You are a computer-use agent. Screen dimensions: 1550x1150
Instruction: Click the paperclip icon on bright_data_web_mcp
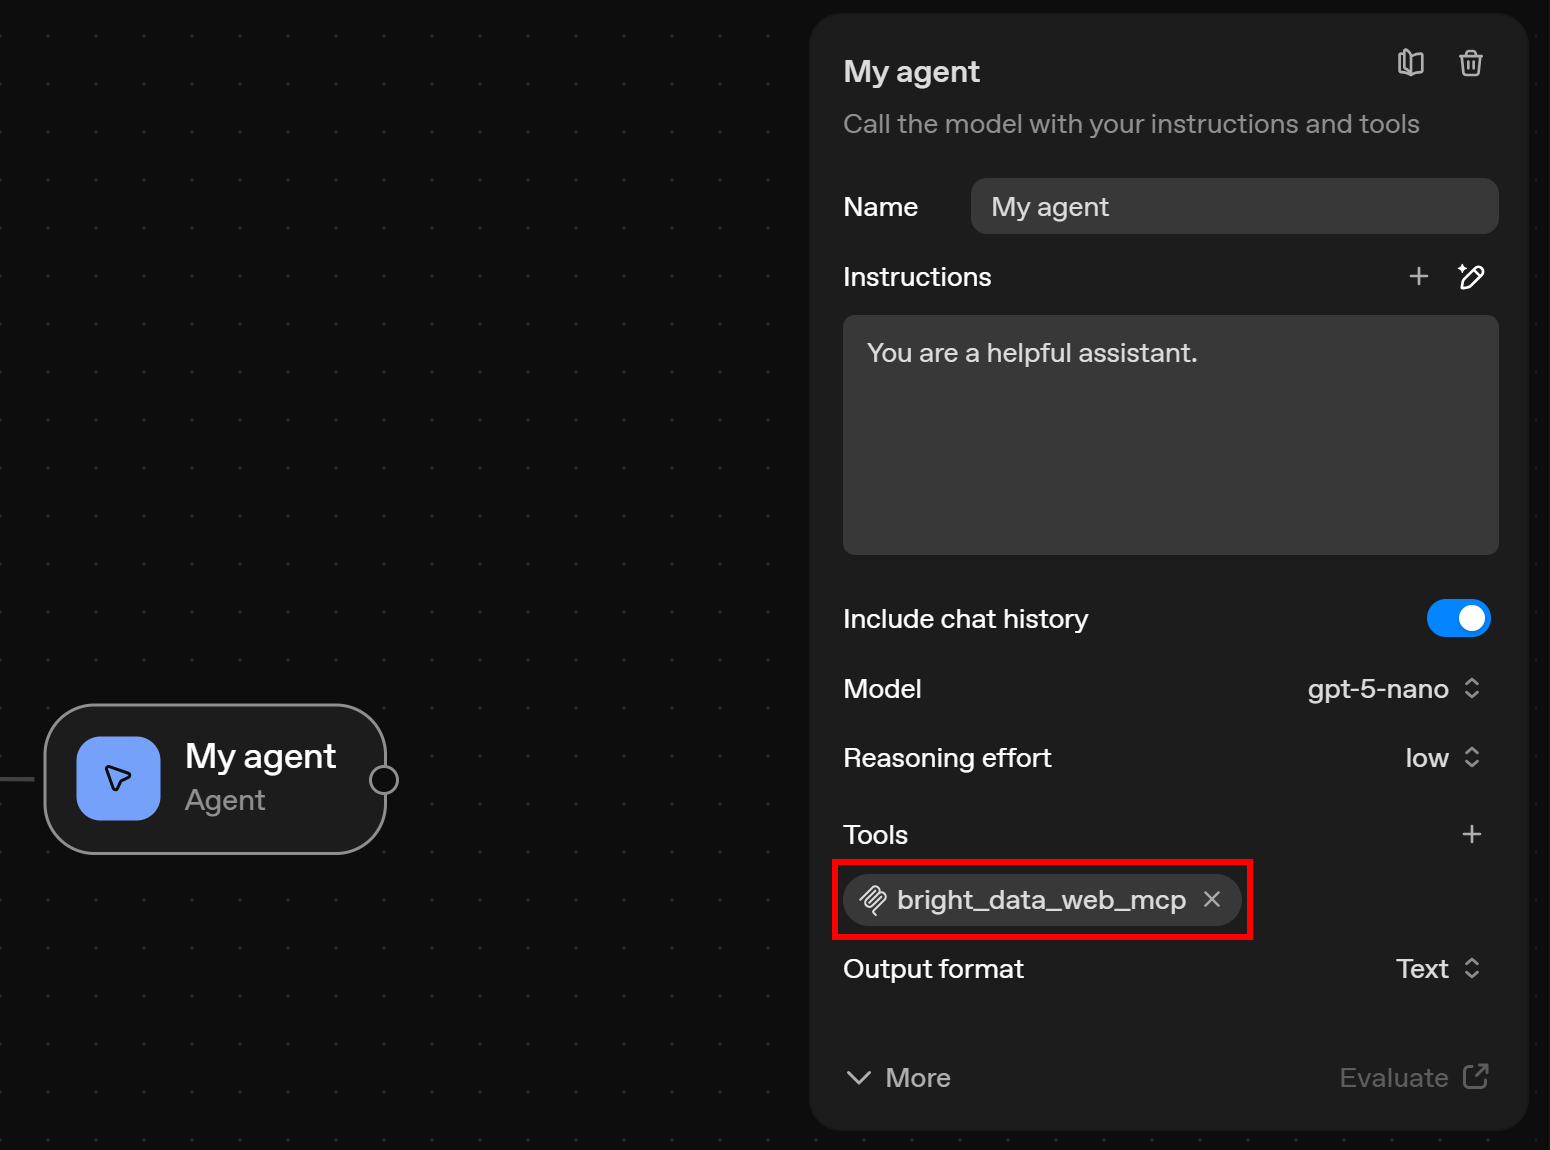874,899
